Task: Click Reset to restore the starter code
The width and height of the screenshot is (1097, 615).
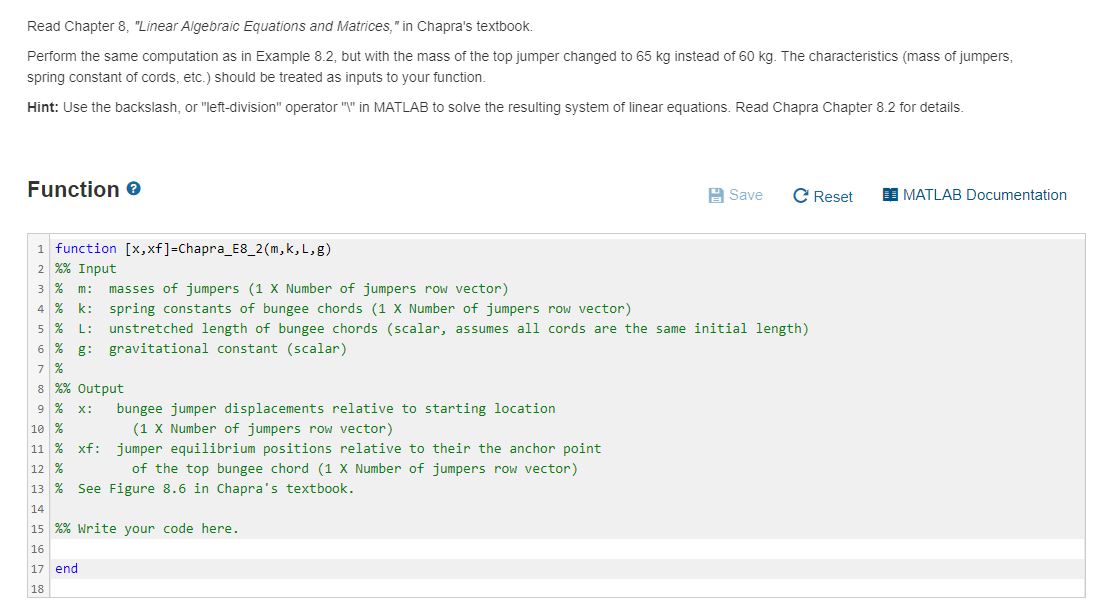Action: pos(831,196)
